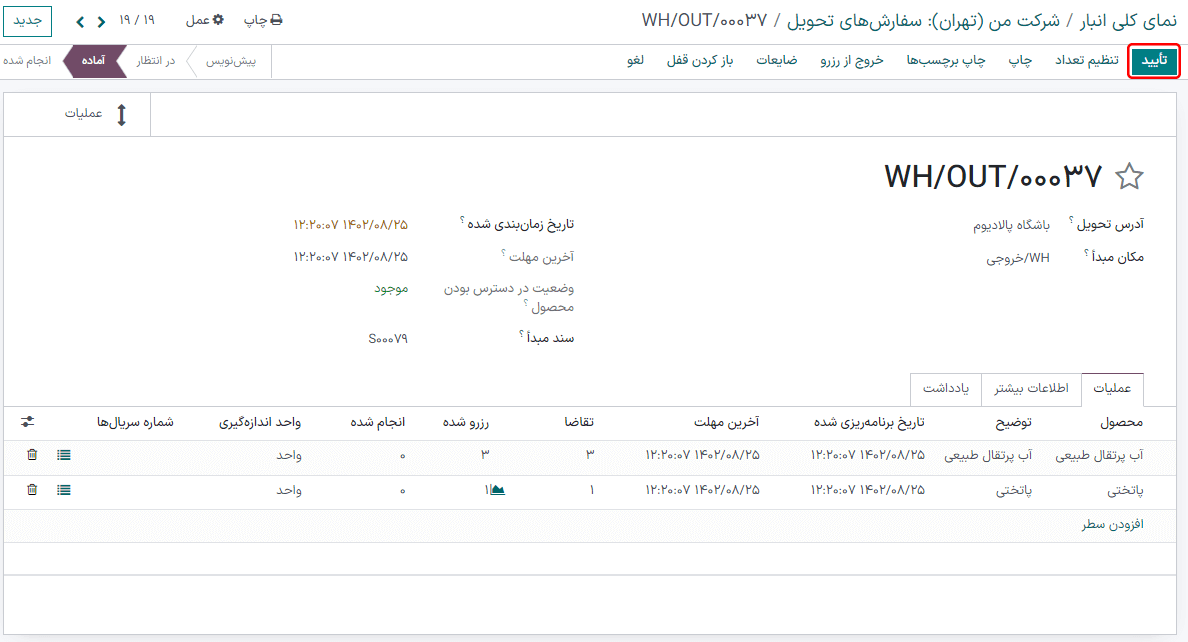Switch to the اطلاعات بیشتر tab
1188x642 pixels.
click(1031, 389)
